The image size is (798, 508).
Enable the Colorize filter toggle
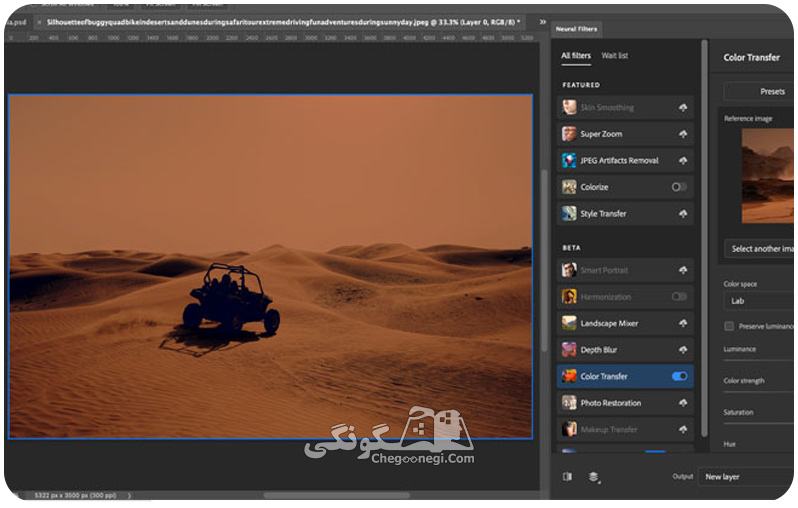(679, 187)
